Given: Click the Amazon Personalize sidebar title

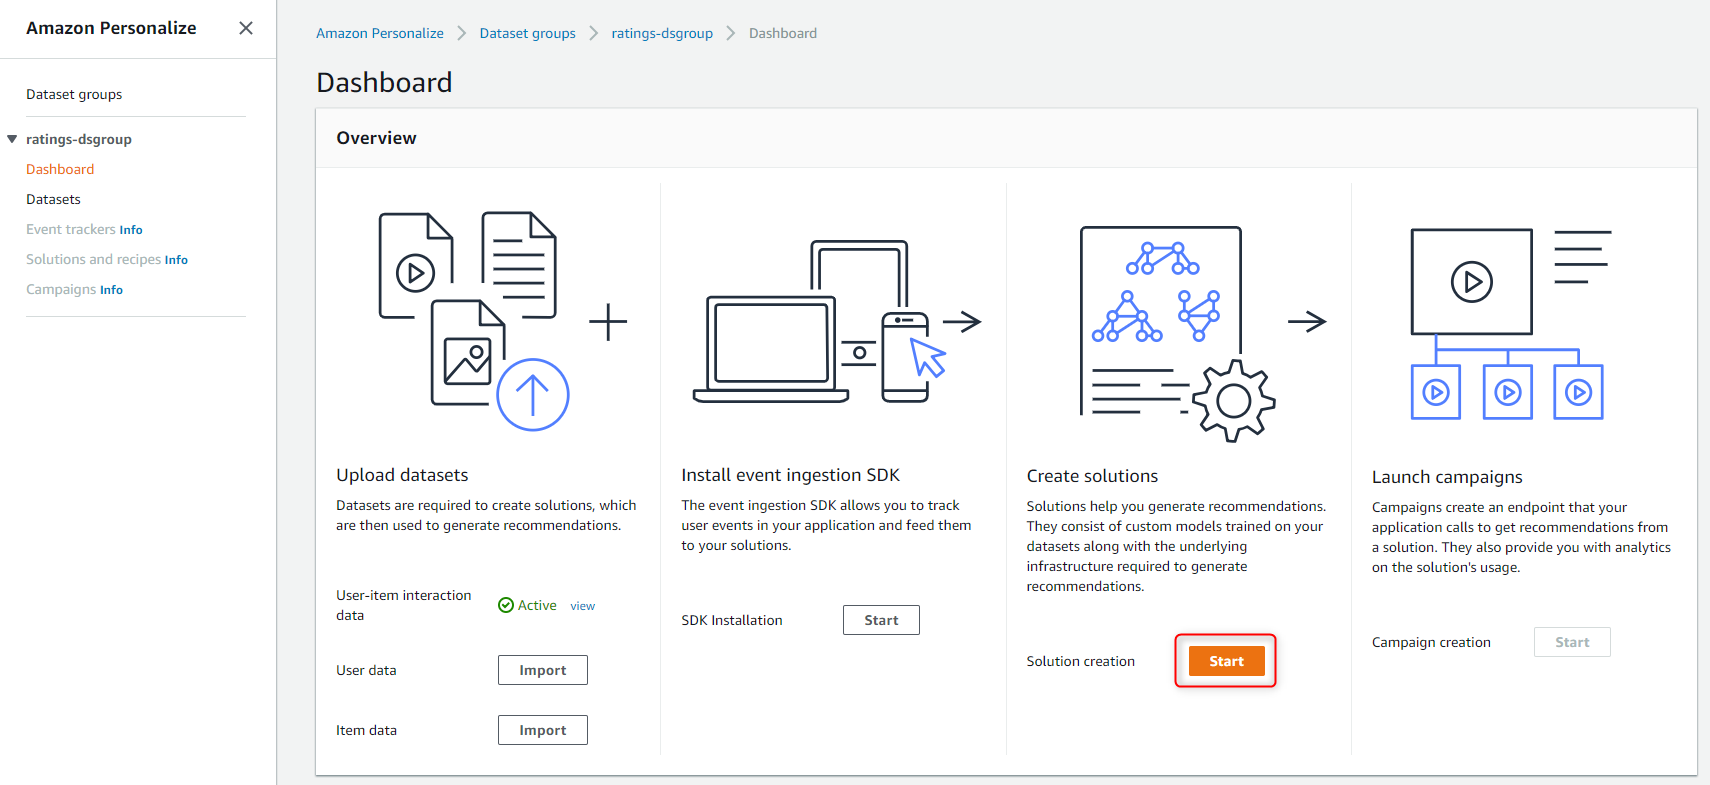Looking at the screenshot, I should tap(111, 28).
